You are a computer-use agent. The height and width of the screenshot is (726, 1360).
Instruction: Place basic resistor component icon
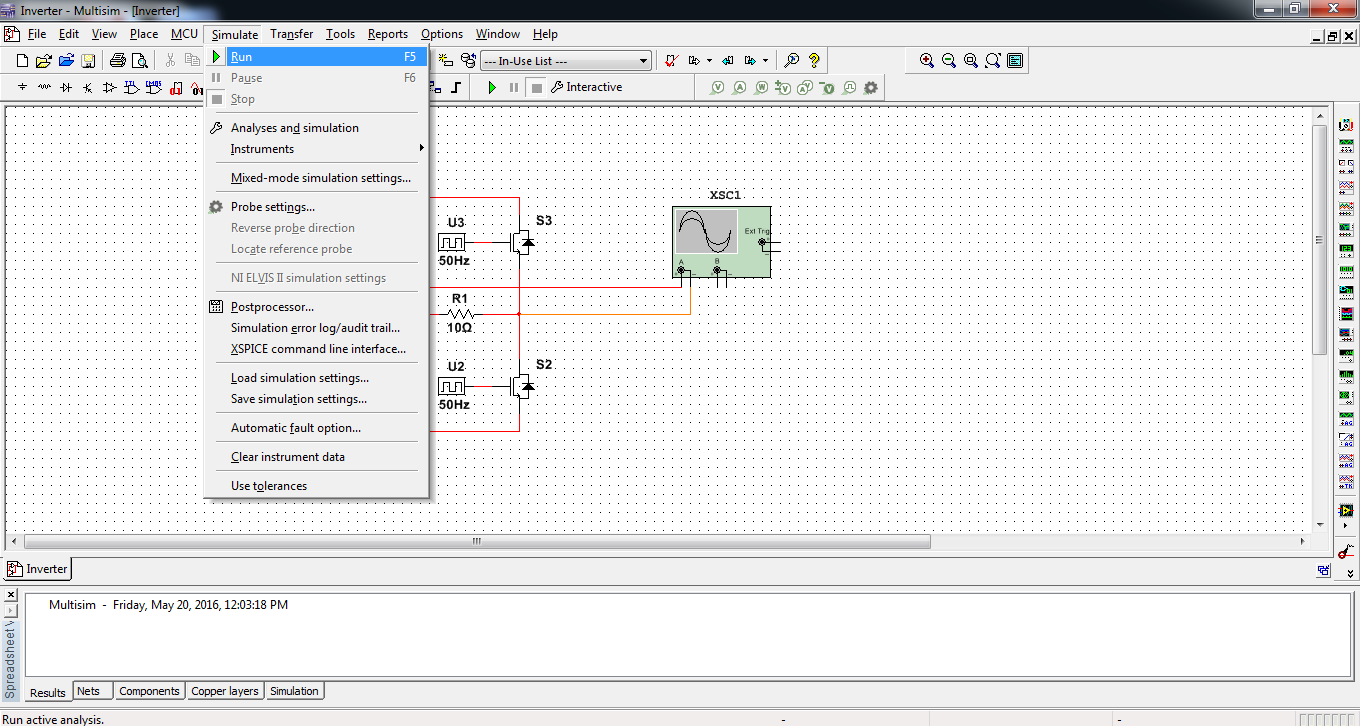point(44,87)
